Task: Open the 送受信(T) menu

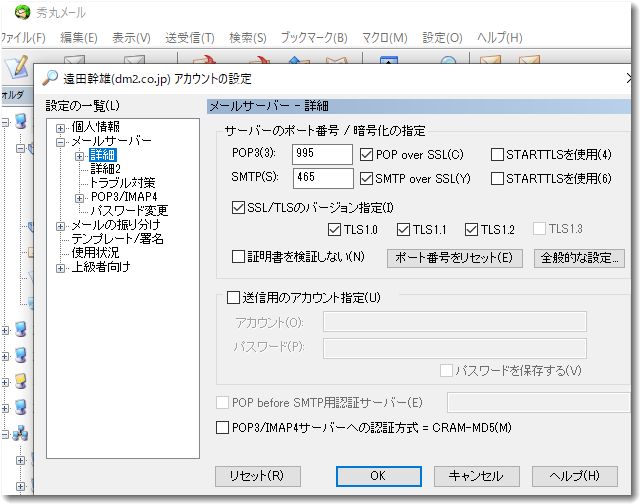Action: click(190, 38)
